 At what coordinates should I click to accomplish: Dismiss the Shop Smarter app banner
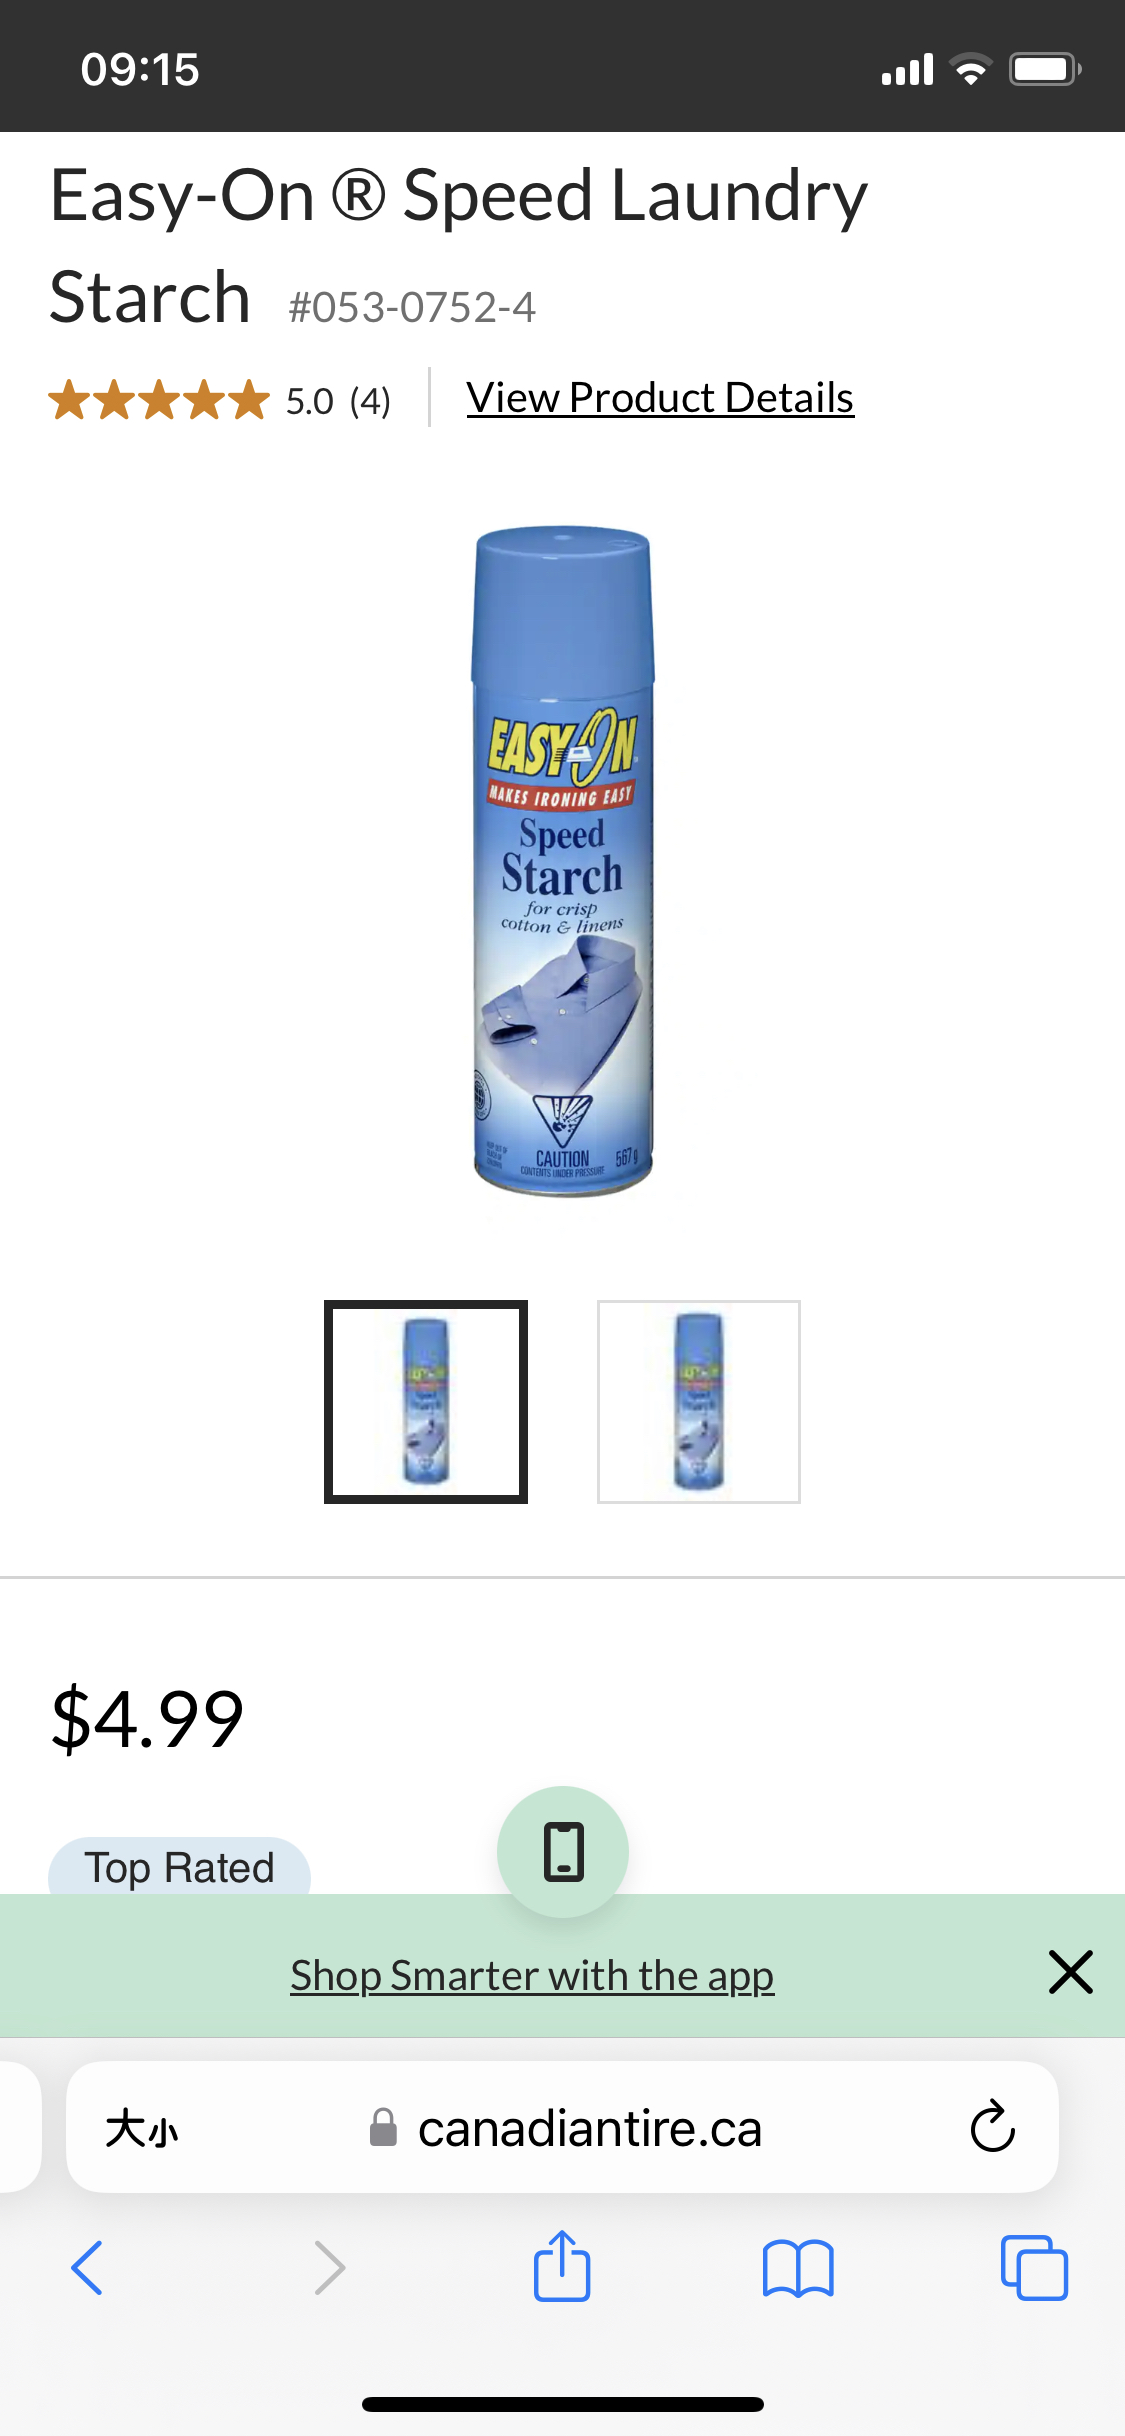click(1070, 1972)
